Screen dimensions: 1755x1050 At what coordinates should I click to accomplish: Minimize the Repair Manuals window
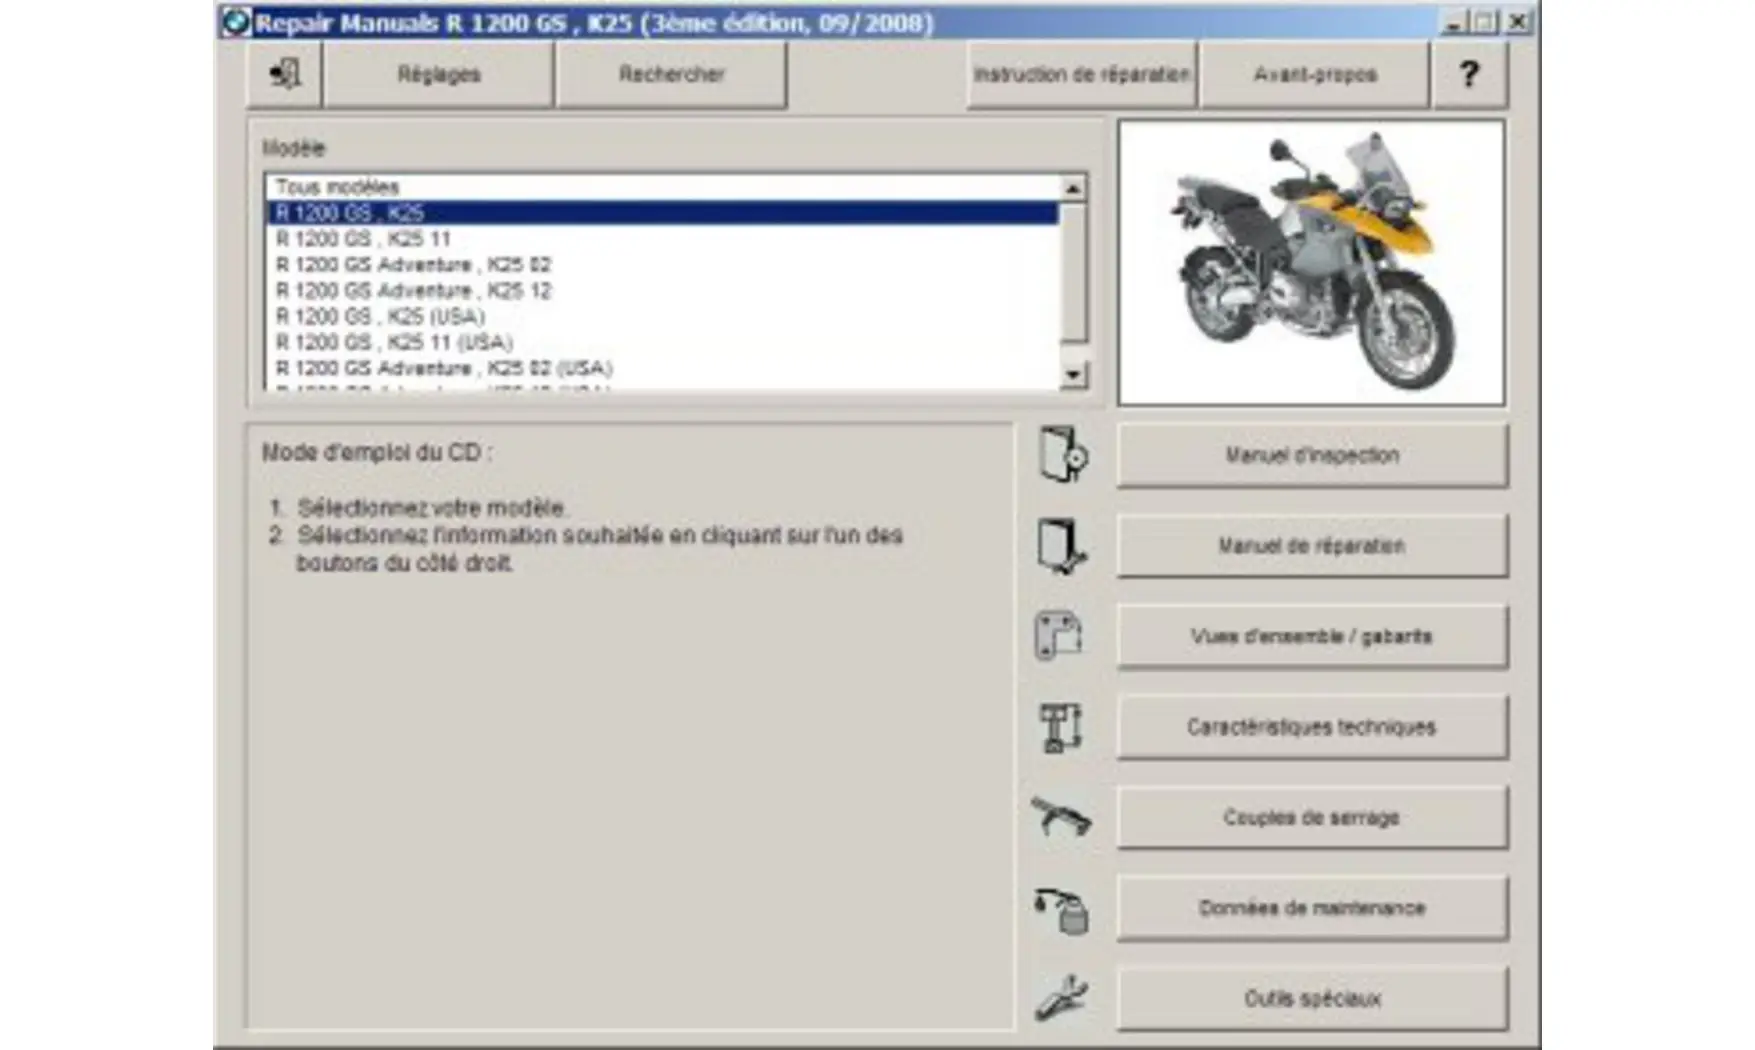[x=1455, y=22]
